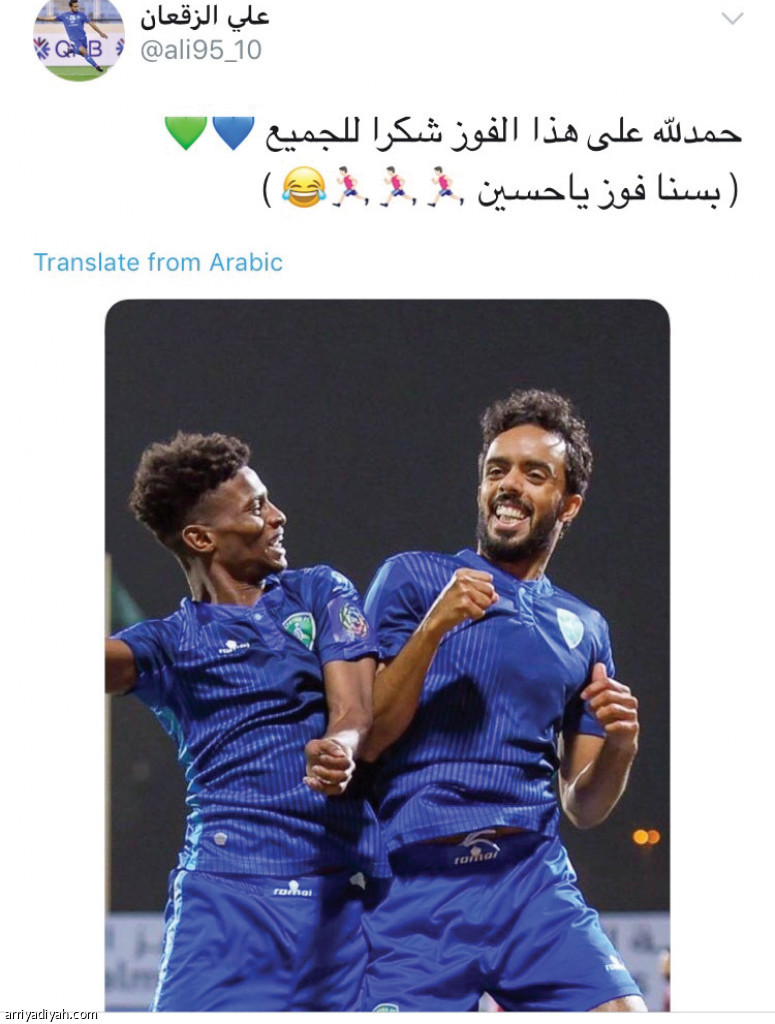Open the tweet options chevron menu
775x1024 pixels.
coord(732,18)
